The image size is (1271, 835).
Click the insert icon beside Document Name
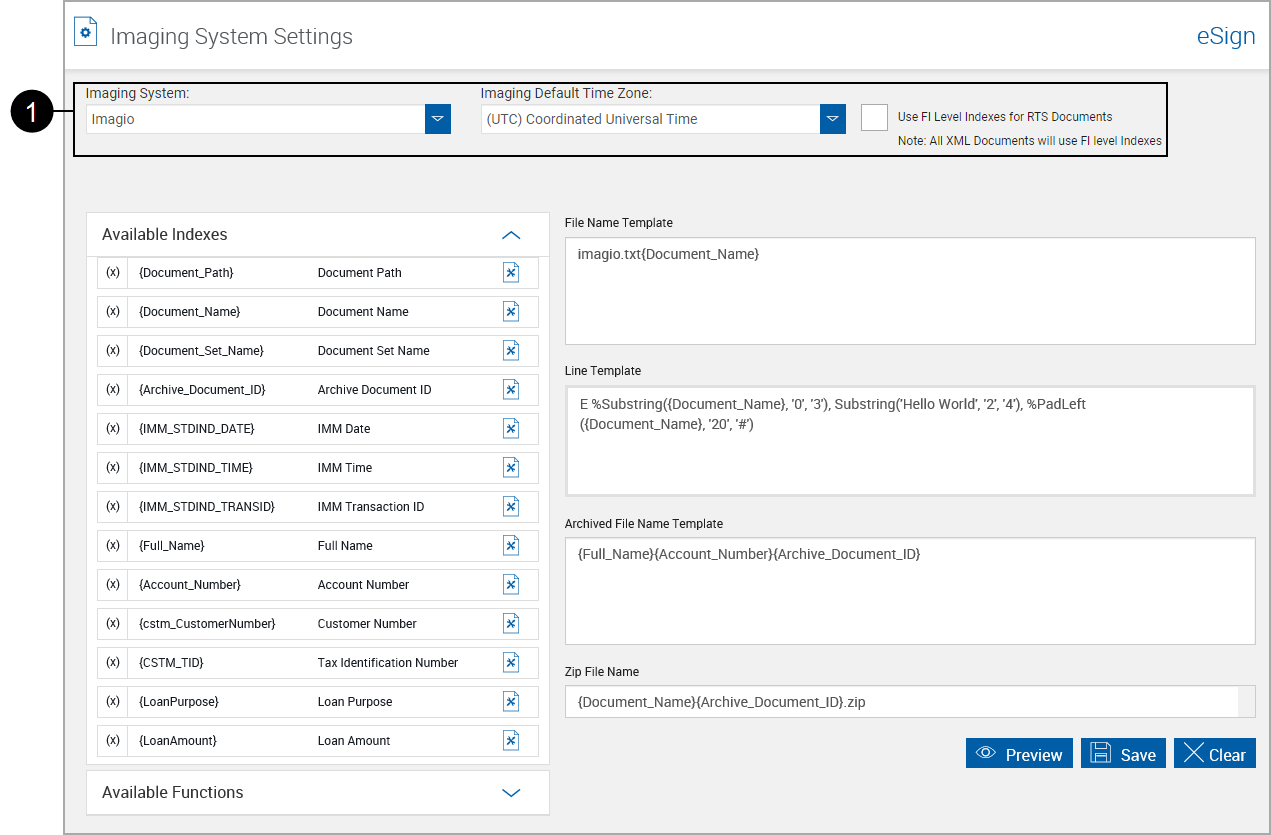click(511, 312)
